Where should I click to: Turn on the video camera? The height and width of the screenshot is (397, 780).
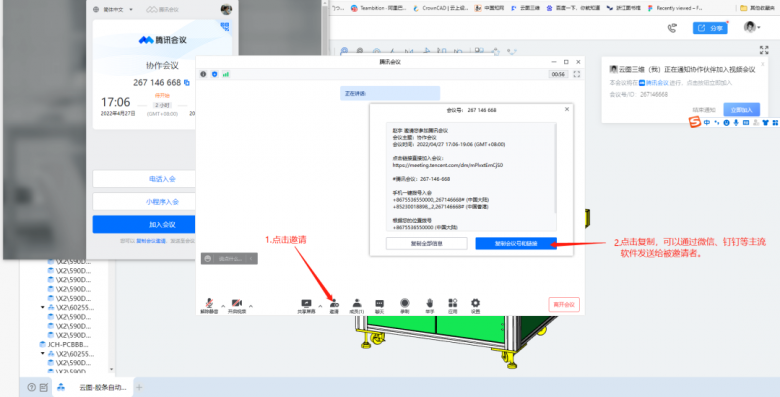pos(237,305)
